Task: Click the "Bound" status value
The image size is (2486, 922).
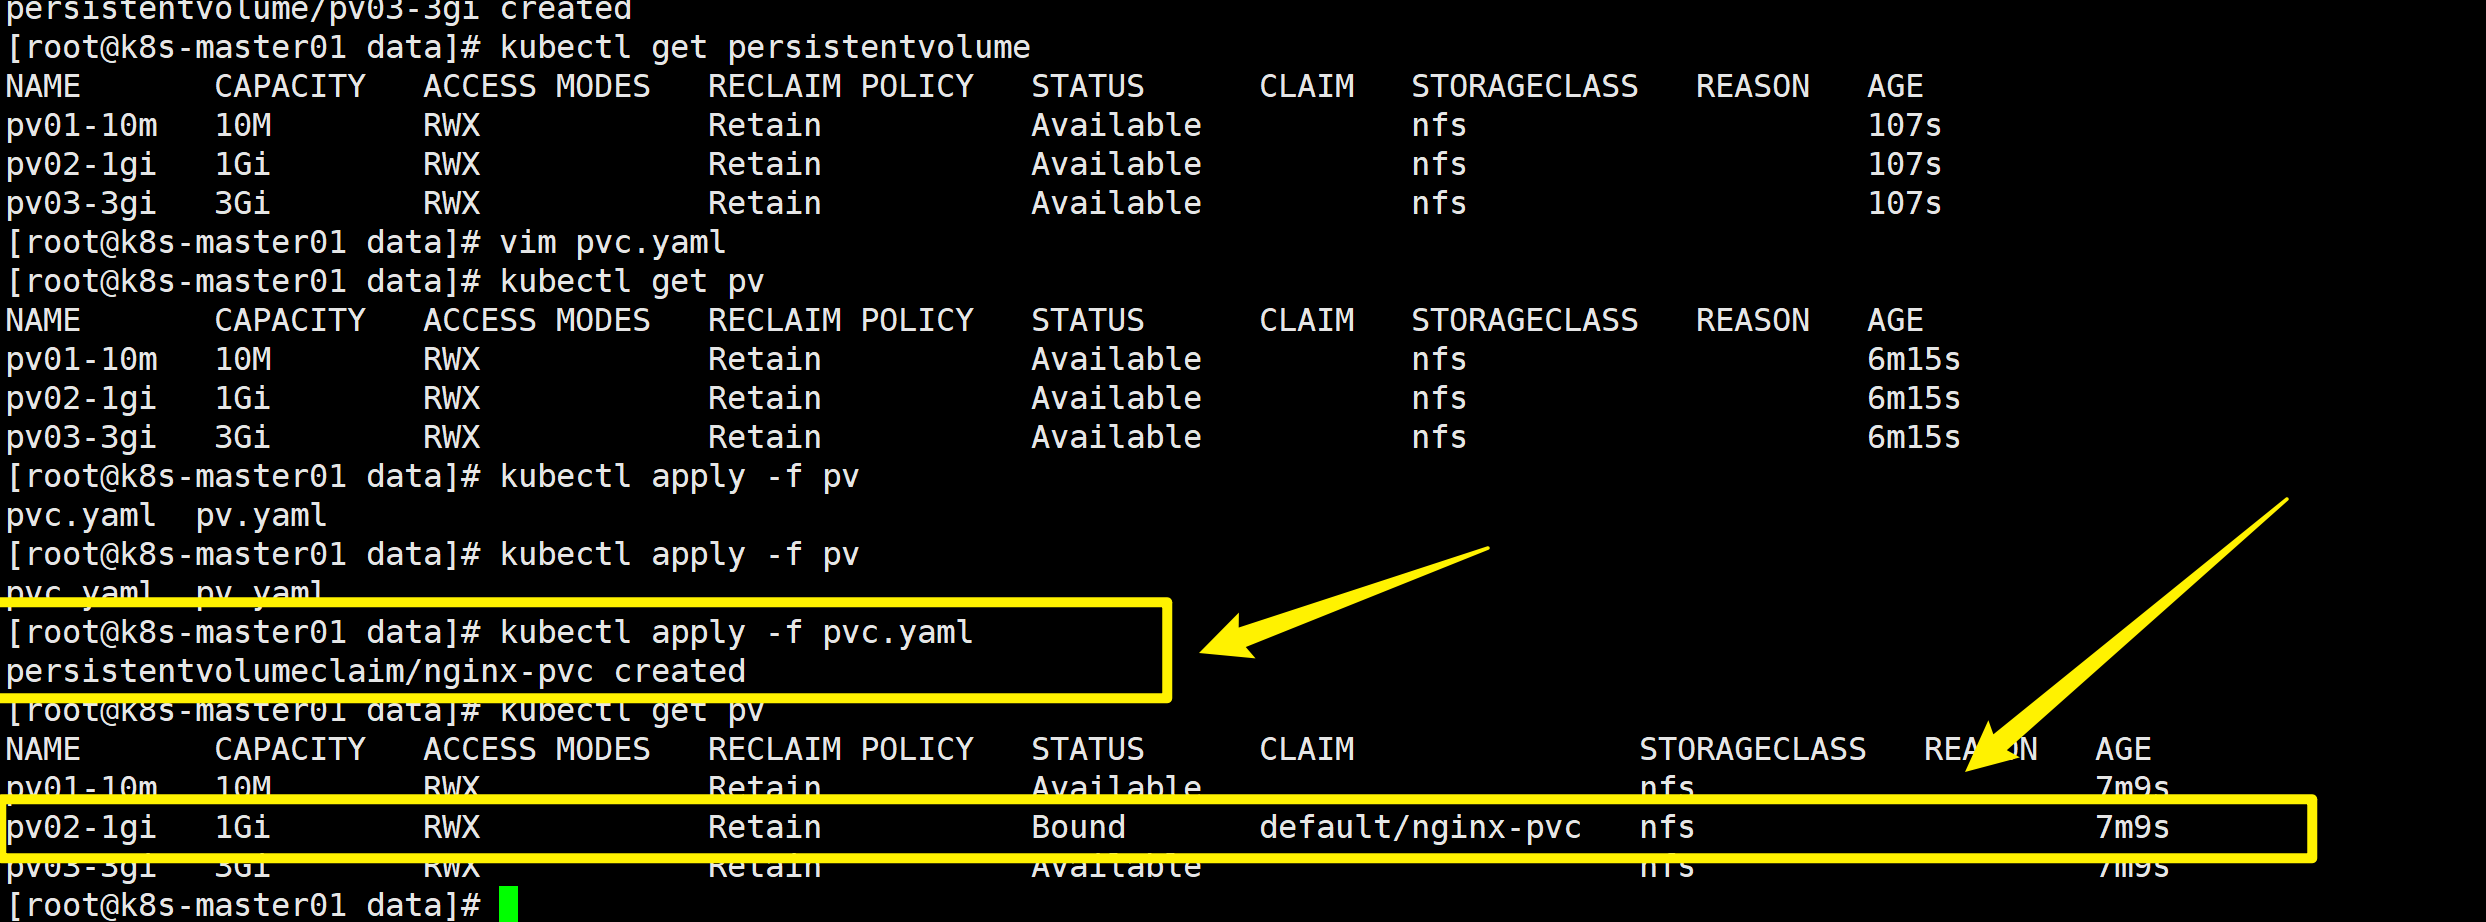Action: (x=1079, y=828)
